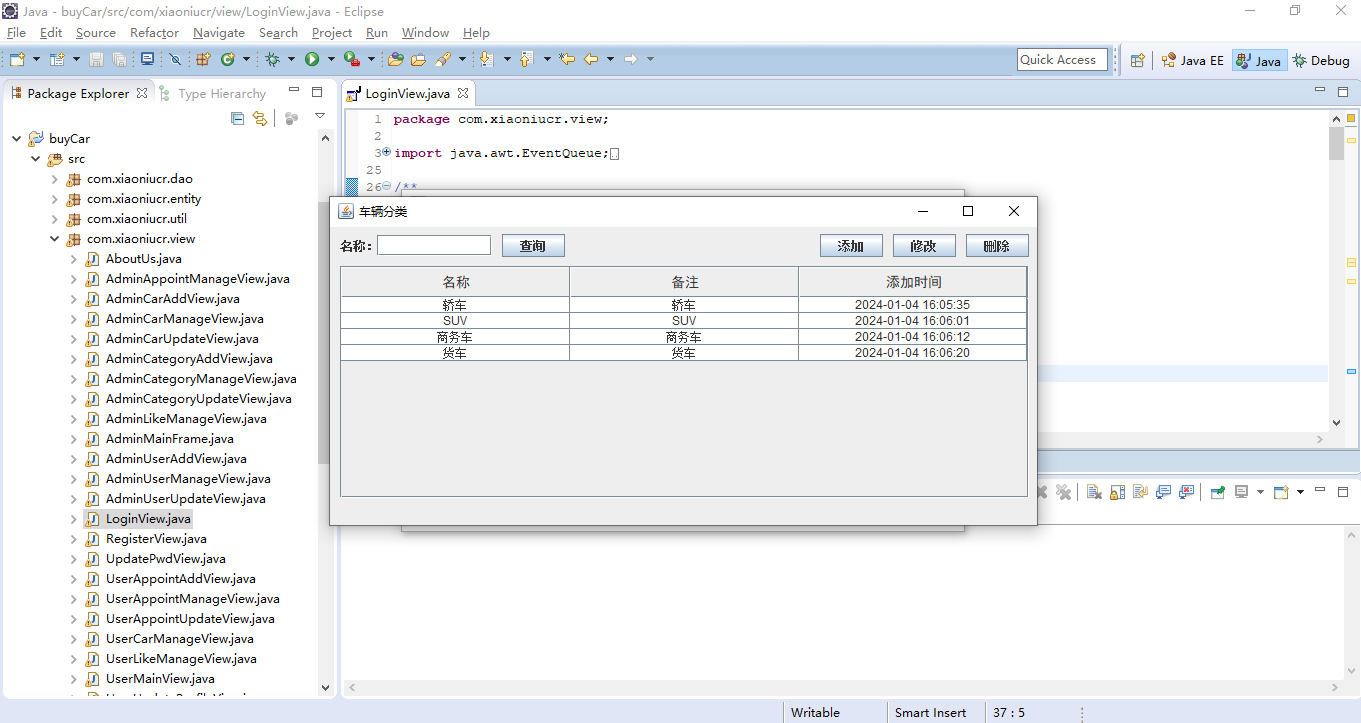Click the 删除 button
Viewport: 1361px width, 723px height.
point(997,246)
